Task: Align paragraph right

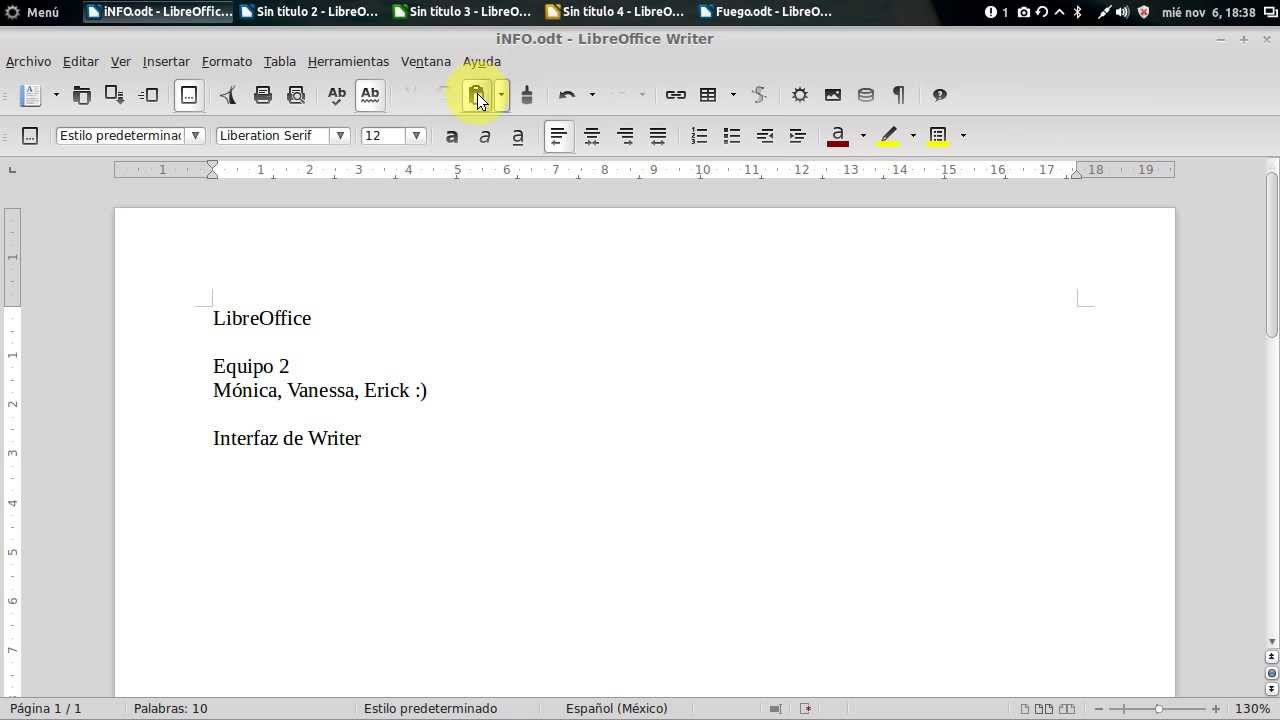Action: [625, 136]
